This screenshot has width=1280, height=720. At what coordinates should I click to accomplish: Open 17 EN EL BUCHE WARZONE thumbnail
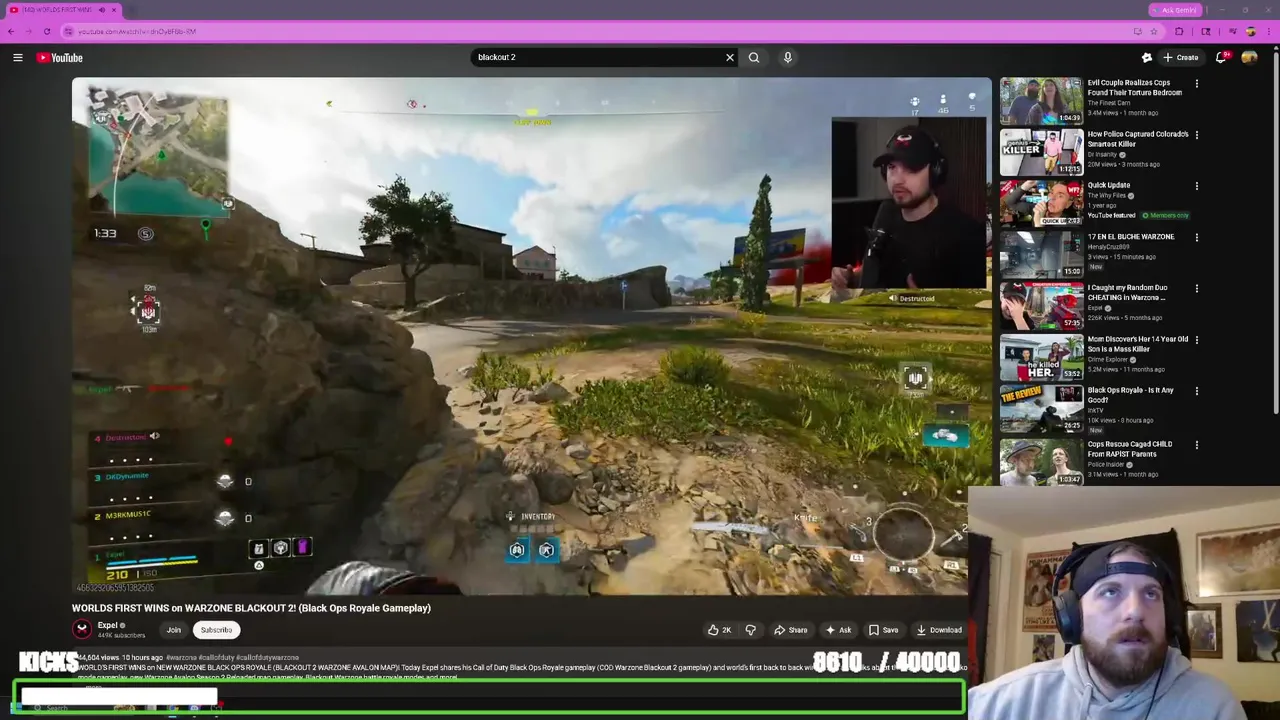pyautogui.click(x=1041, y=254)
